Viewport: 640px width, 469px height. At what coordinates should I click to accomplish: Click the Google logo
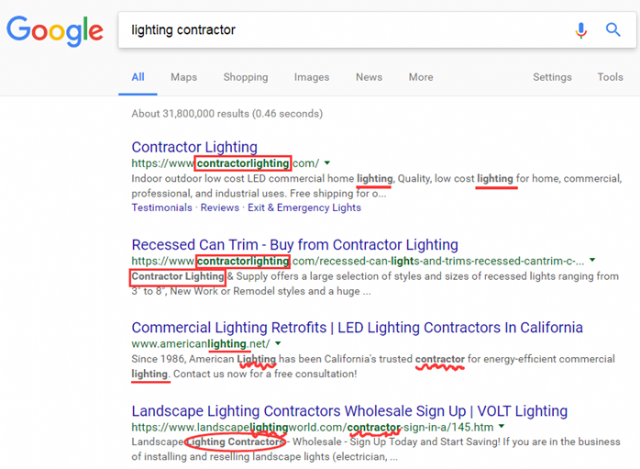pyautogui.click(x=55, y=31)
